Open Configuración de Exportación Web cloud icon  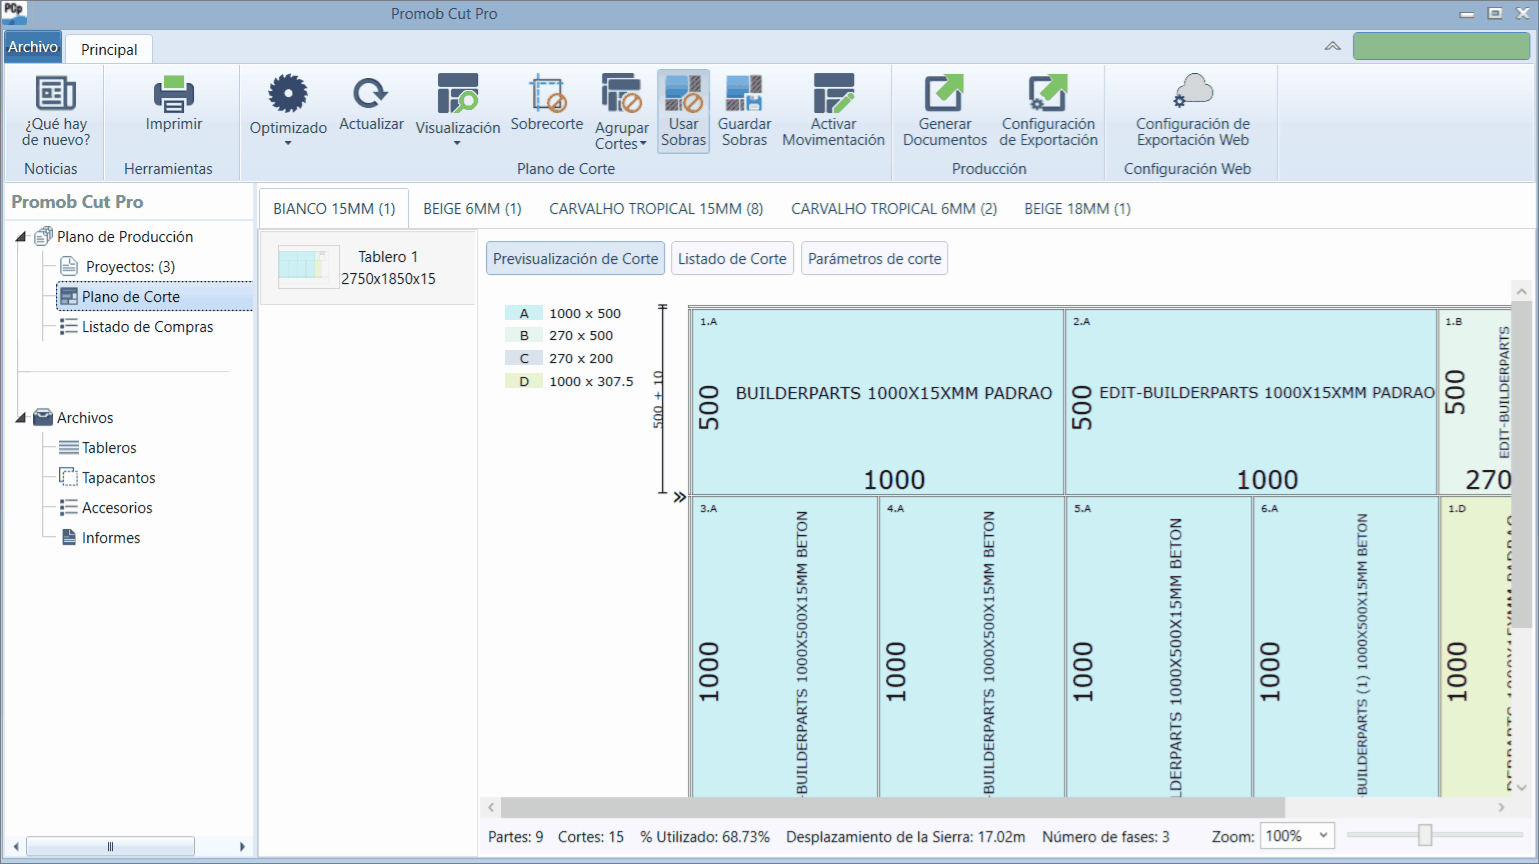click(1193, 91)
